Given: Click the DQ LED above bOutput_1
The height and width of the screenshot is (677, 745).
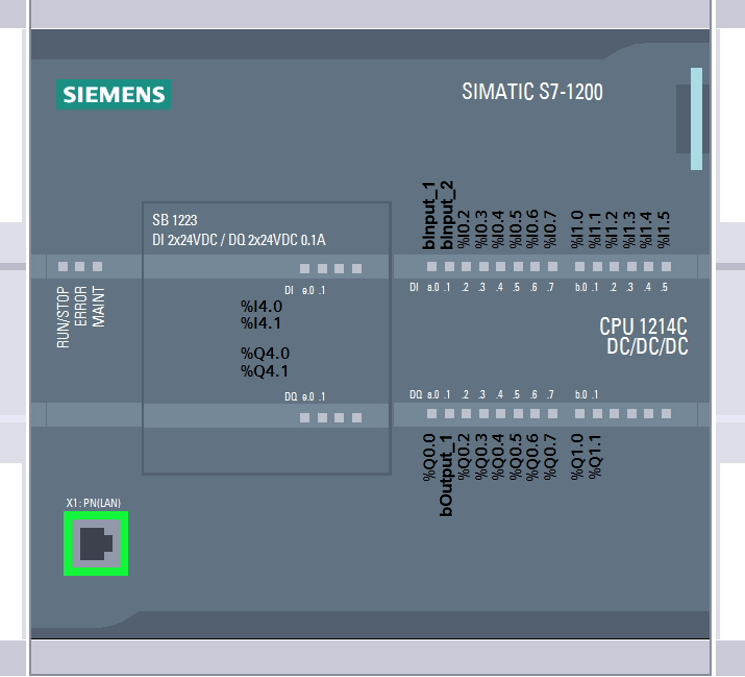Looking at the screenshot, I should (449, 412).
